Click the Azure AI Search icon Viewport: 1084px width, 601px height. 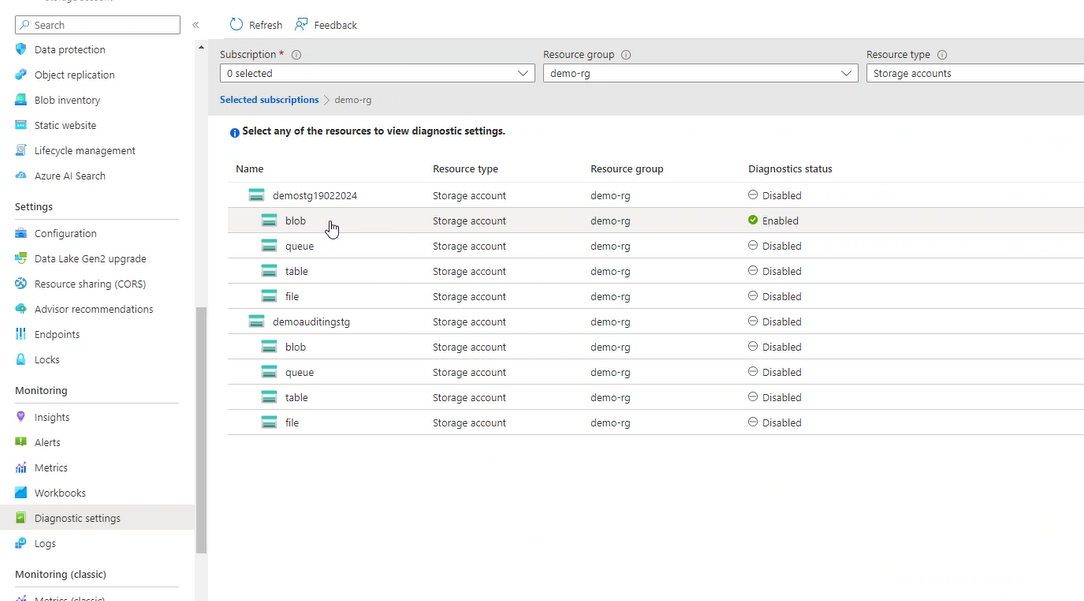click(21, 176)
